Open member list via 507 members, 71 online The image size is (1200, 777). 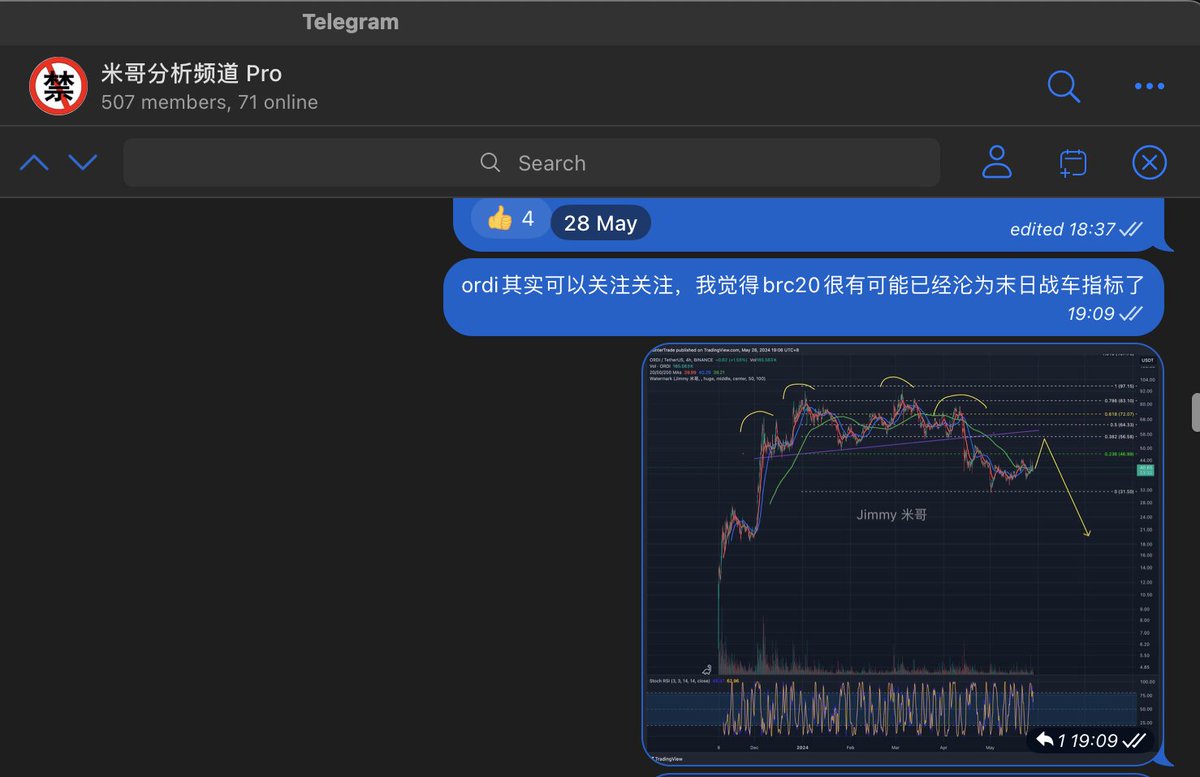coord(210,102)
